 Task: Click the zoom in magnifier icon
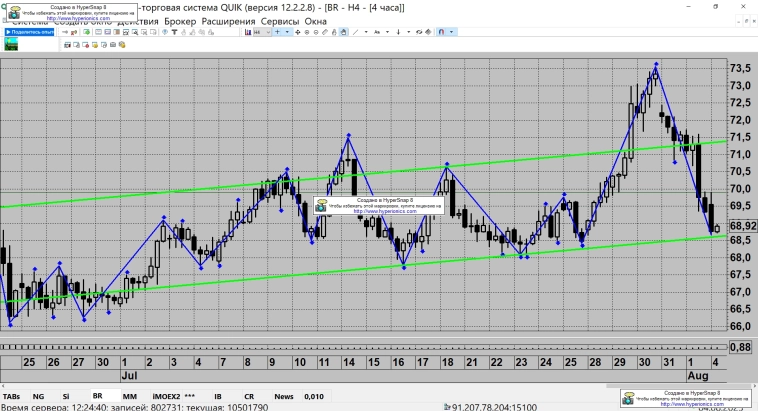[x=306, y=32]
